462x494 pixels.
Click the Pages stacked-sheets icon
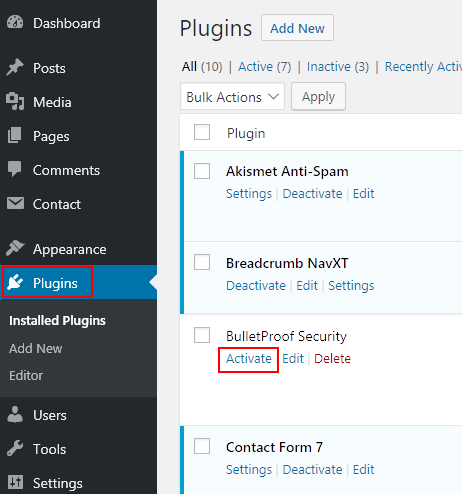pos(15,135)
